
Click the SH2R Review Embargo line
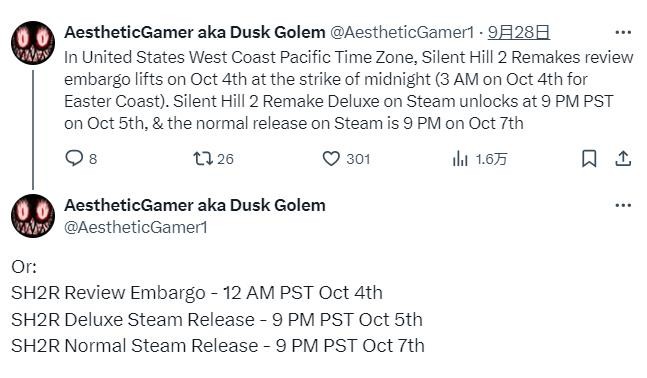click(197, 293)
